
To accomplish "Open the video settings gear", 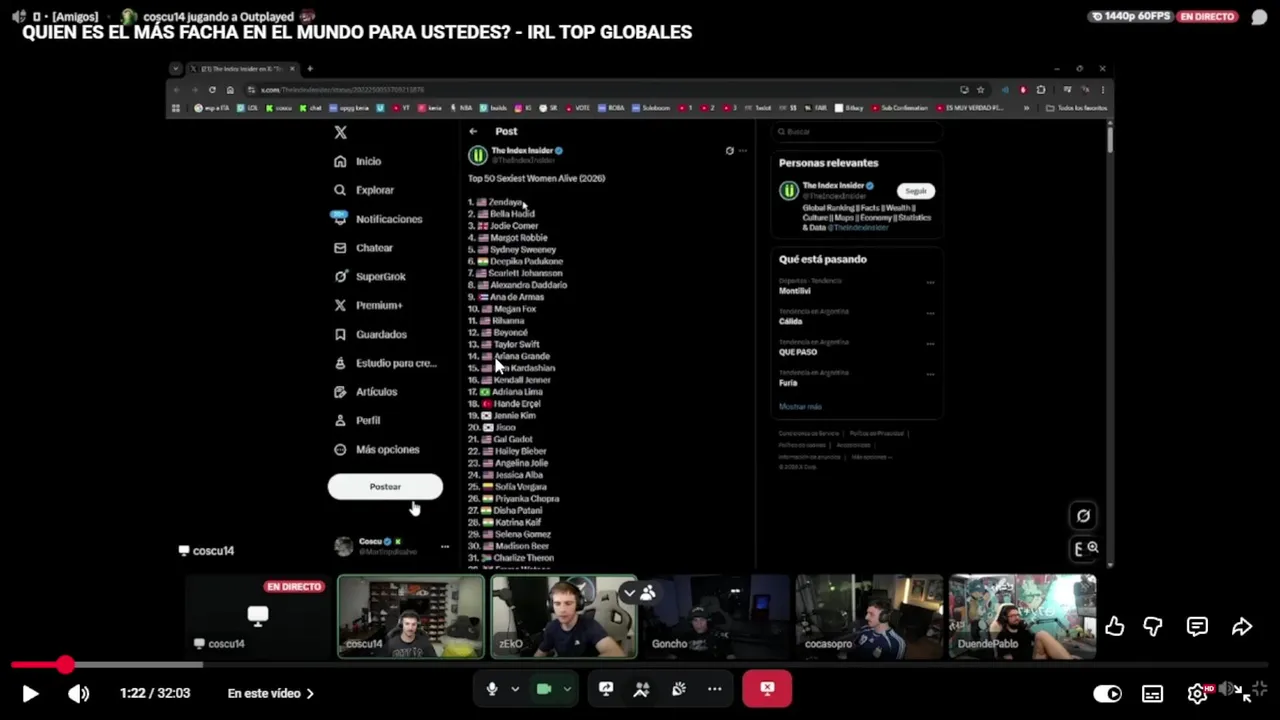I will [1197, 693].
